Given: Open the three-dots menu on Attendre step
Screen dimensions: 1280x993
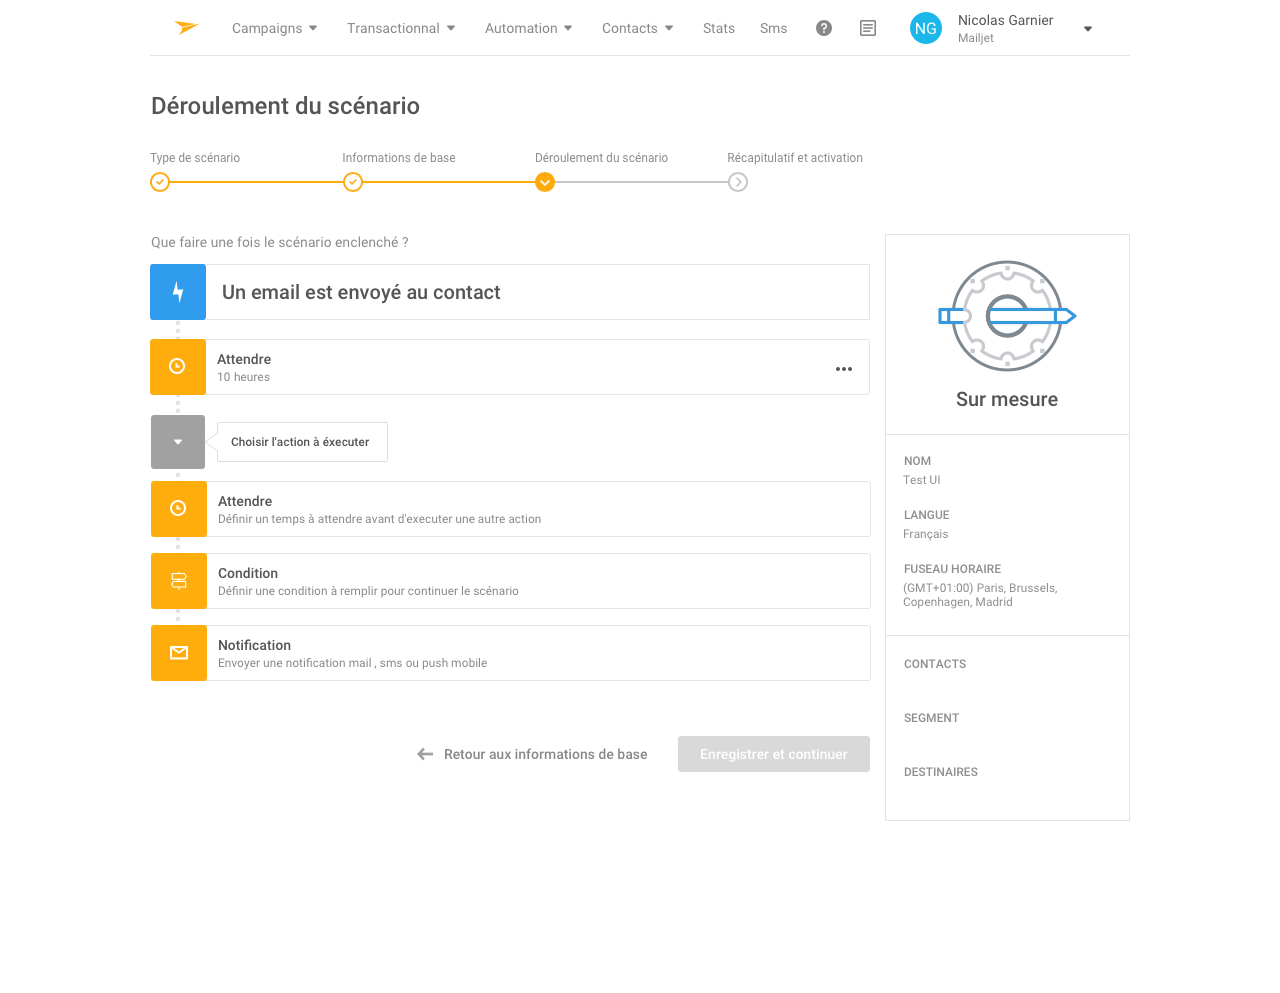Looking at the screenshot, I should point(844,369).
